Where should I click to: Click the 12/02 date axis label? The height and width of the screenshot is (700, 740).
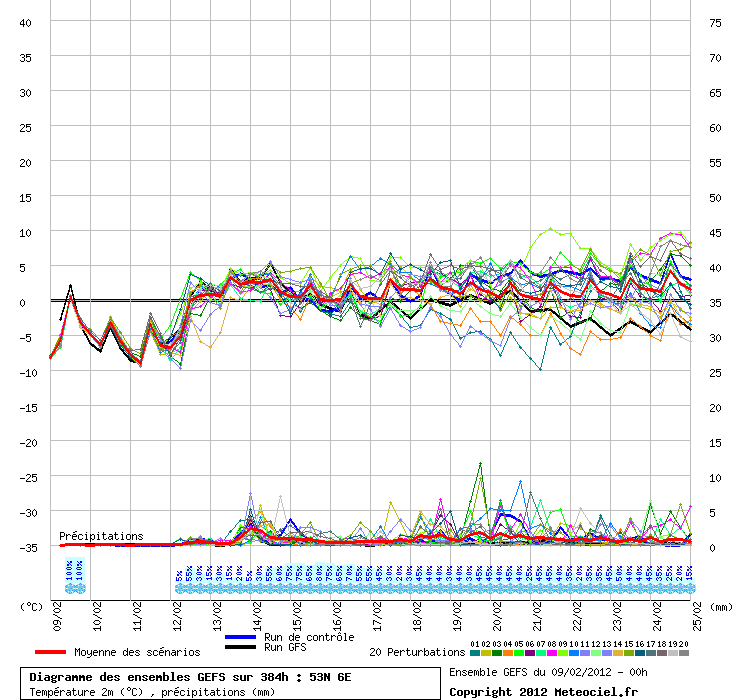tap(177, 616)
